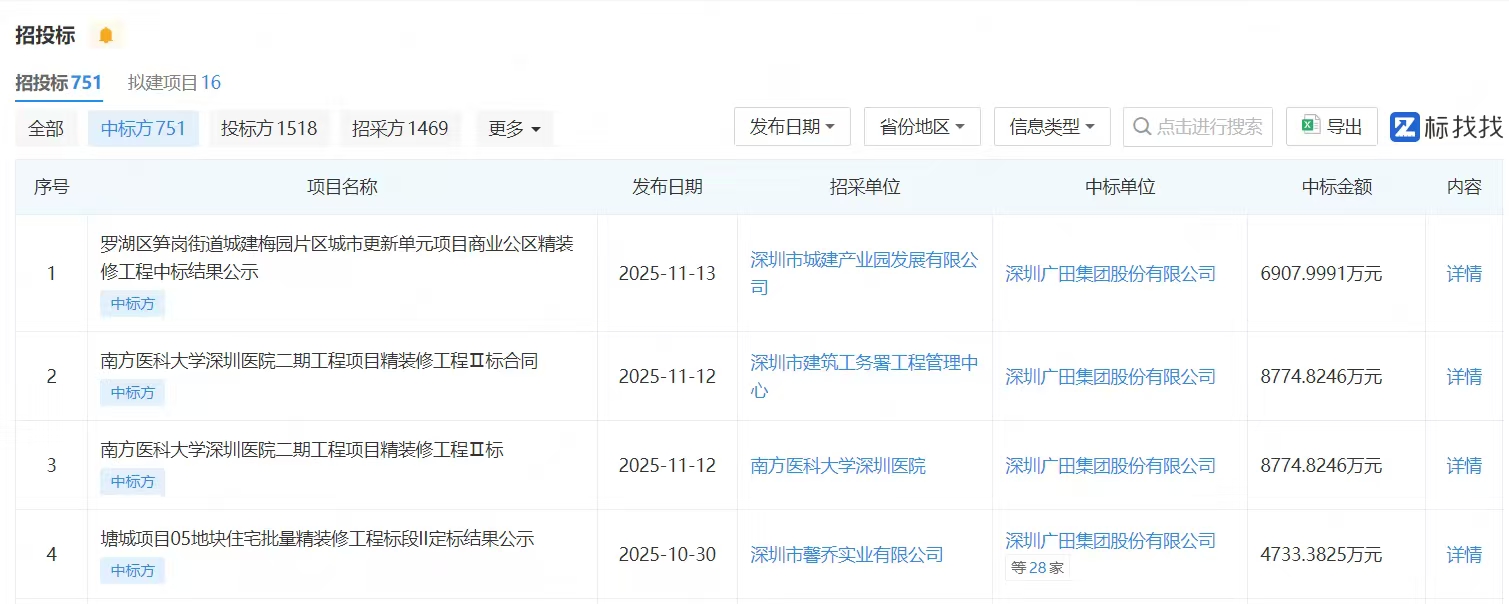Image resolution: width=1509 pixels, height=604 pixels.
Task: Open the 标找找 logo link
Action: tap(1446, 126)
